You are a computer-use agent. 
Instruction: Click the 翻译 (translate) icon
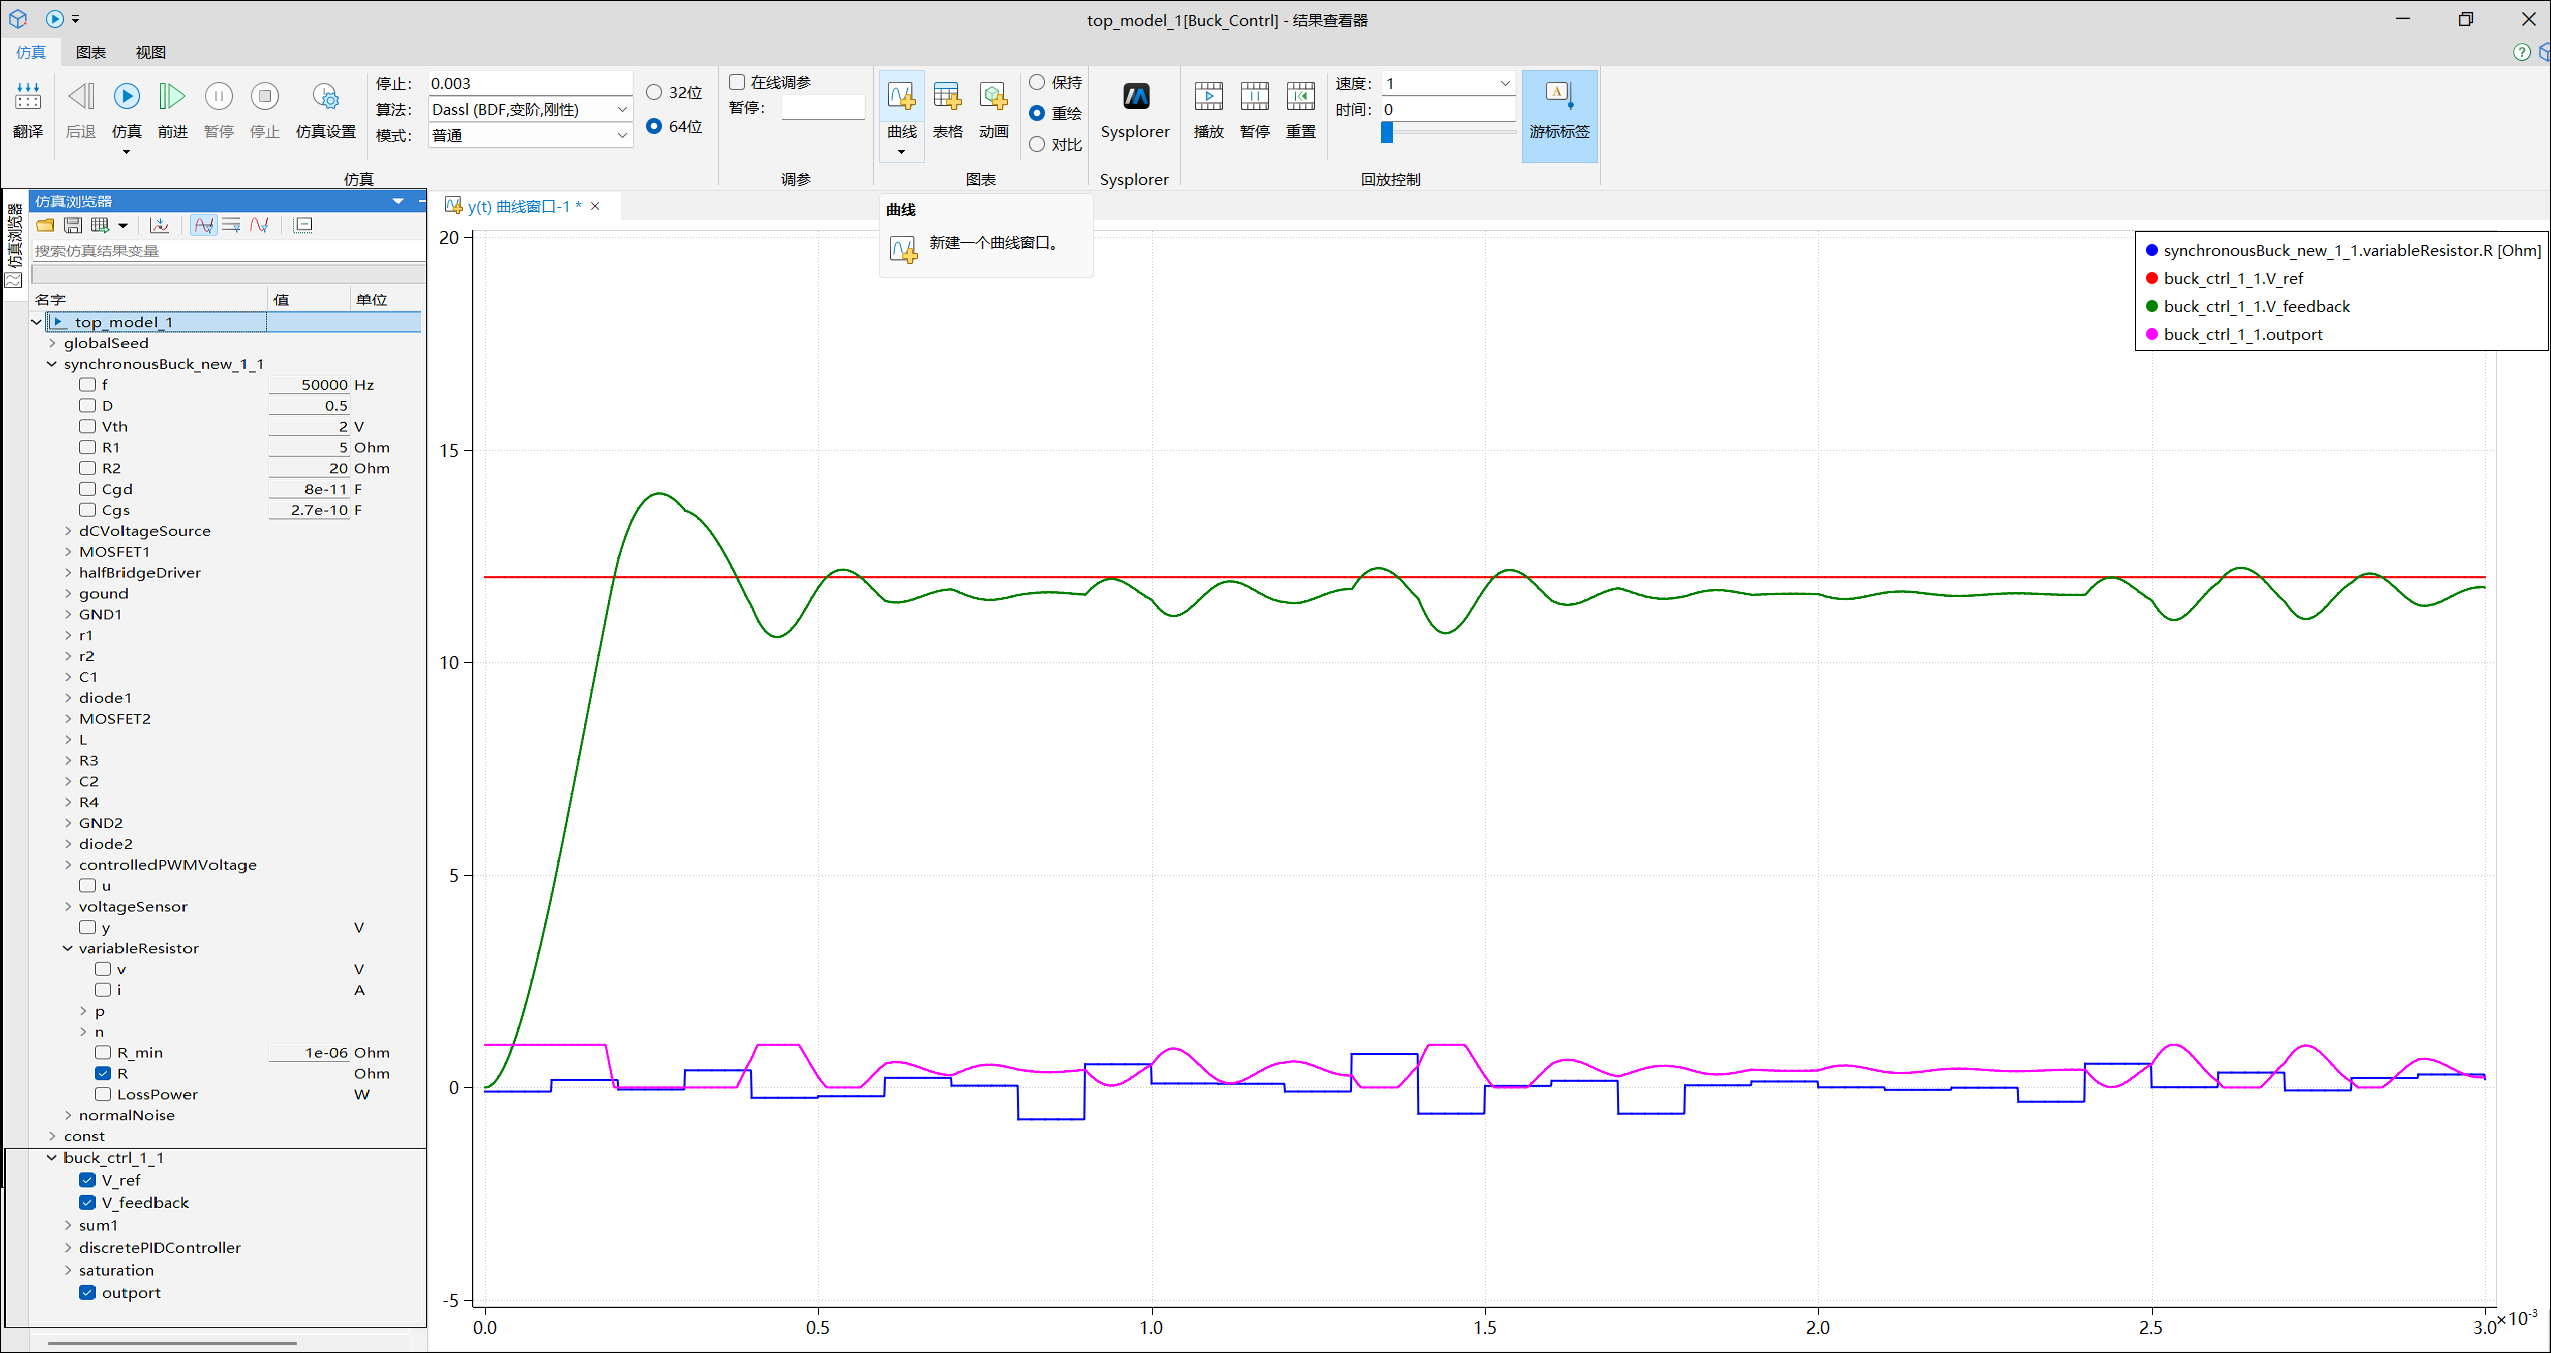tap(28, 97)
